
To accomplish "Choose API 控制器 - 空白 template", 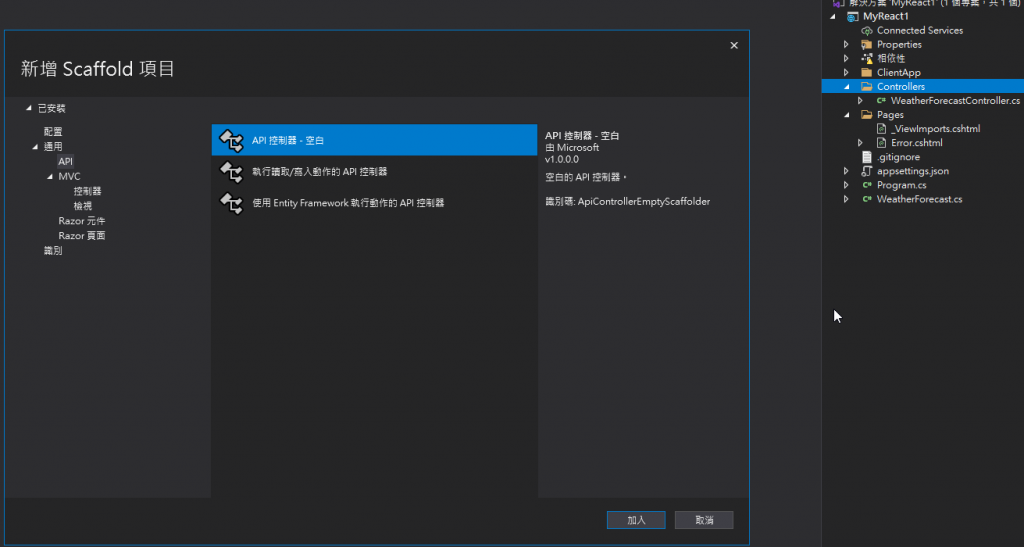I will (374, 140).
